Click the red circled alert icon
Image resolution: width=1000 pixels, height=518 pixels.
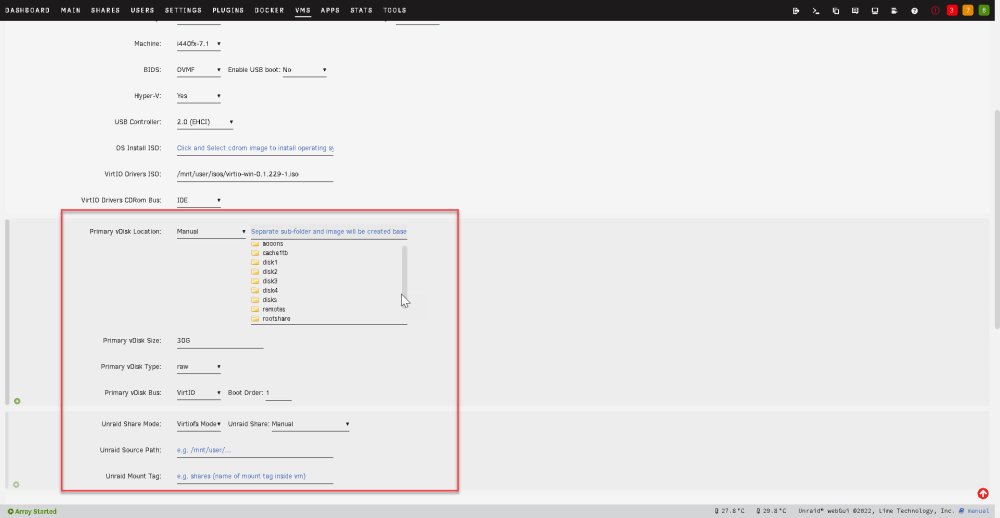pyautogui.click(x=936, y=11)
